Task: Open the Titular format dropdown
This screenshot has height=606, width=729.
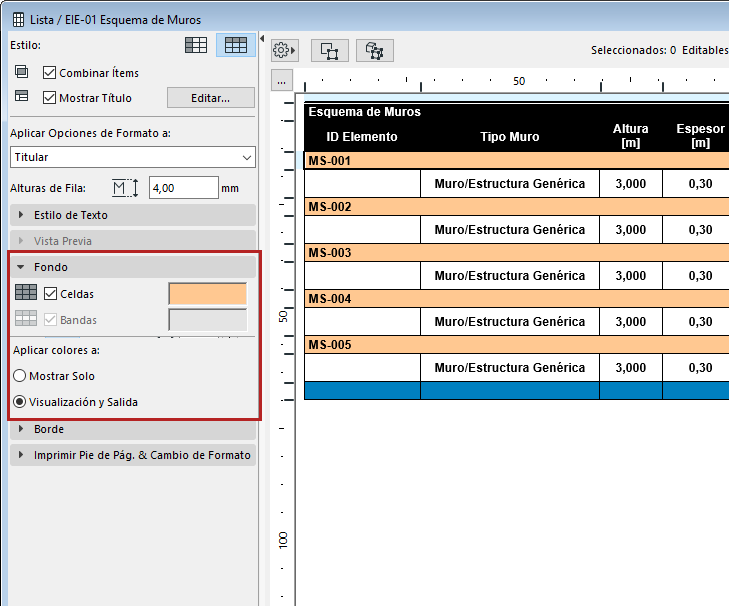Action: [x=133, y=157]
